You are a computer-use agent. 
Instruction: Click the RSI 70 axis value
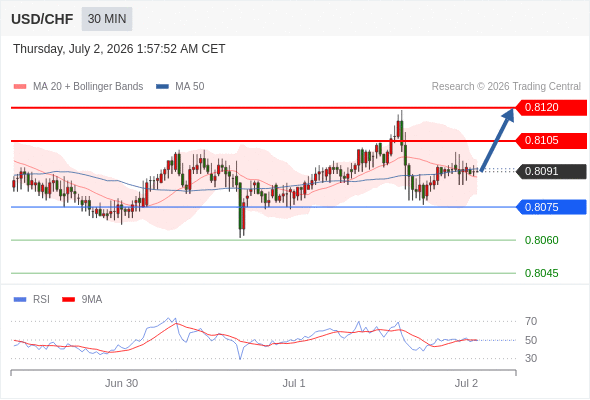pos(531,321)
